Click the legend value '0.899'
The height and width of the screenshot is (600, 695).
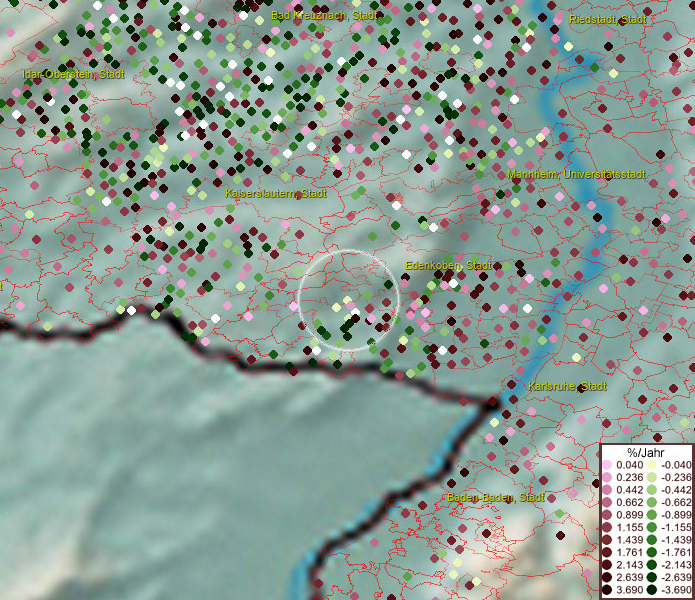pyautogui.click(x=629, y=515)
